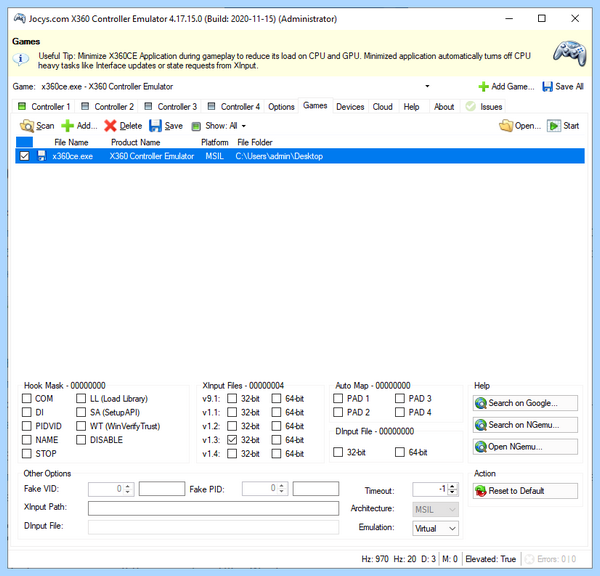This screenshot has width=600, height=576.
Task: Click the Save All button label
Action: coord(569,86)
